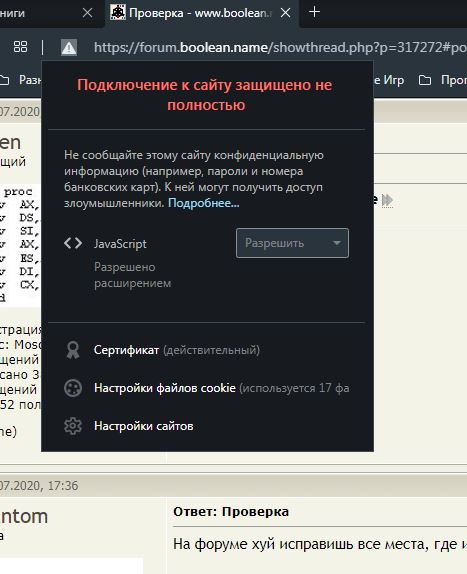The width and height of the screenshot is (467, 574).
Task: Open the JavaScript Разрешить dropdown
Action: click(292, 243)
